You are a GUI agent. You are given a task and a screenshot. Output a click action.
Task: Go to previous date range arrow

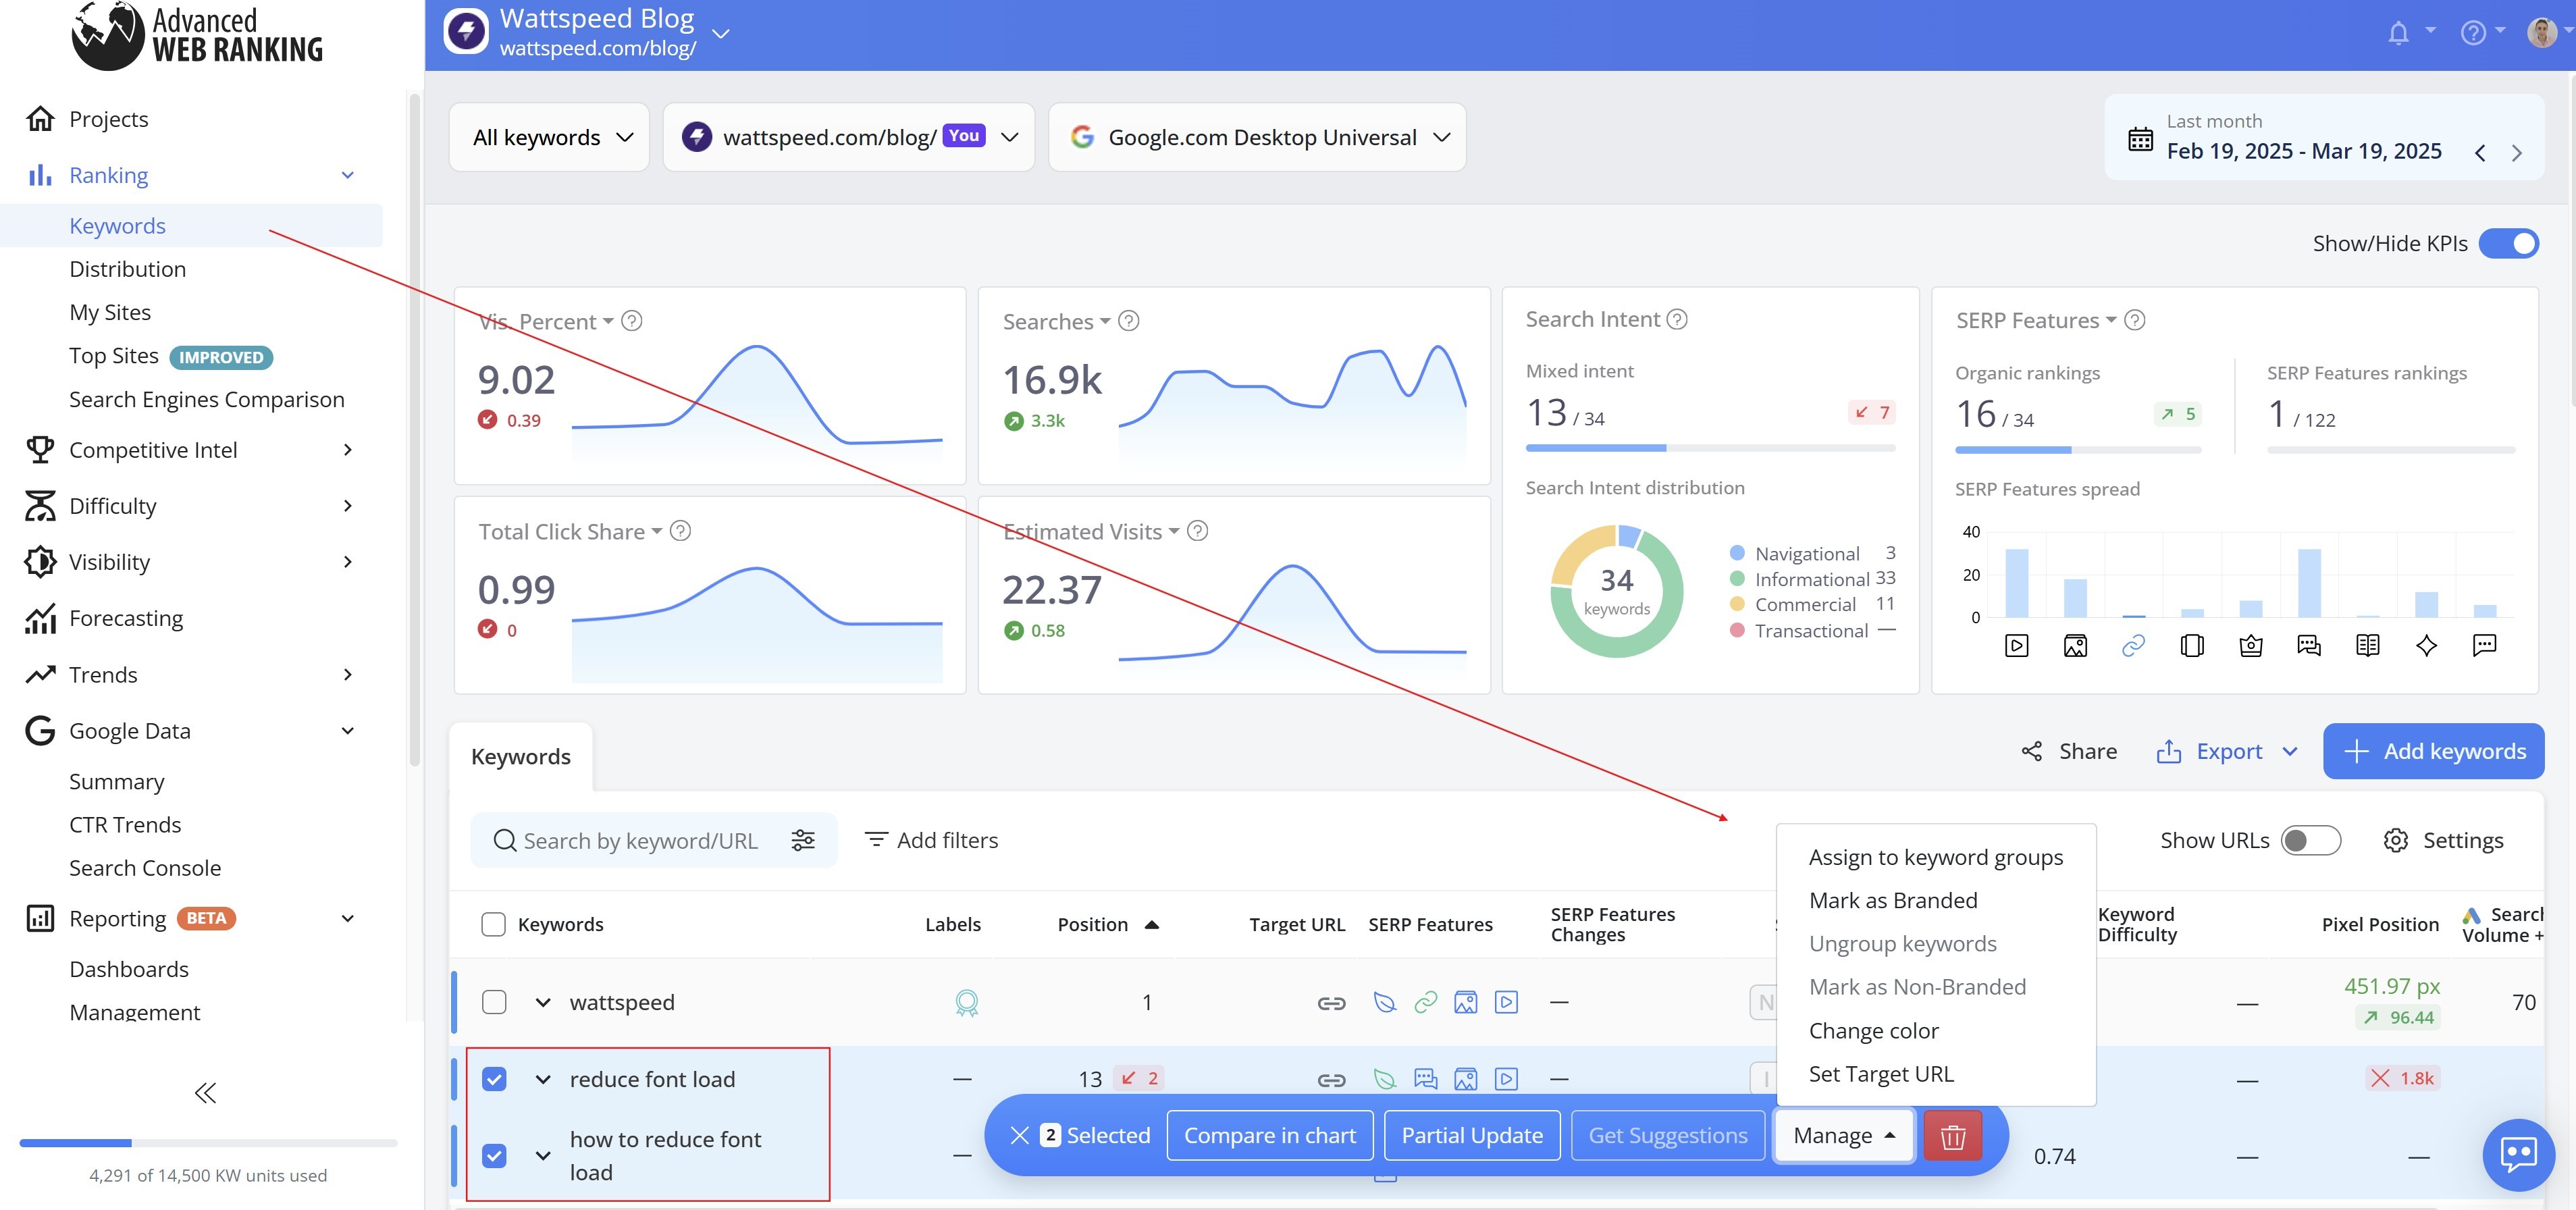[2480, 153]
